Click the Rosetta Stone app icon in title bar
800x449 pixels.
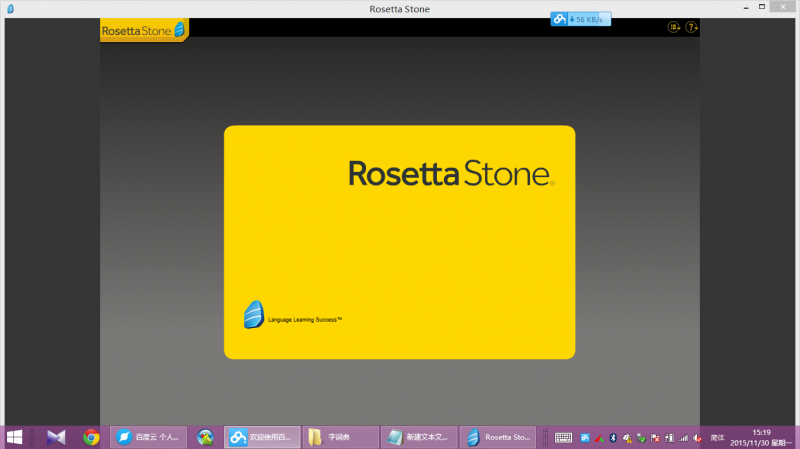(10, 9)
